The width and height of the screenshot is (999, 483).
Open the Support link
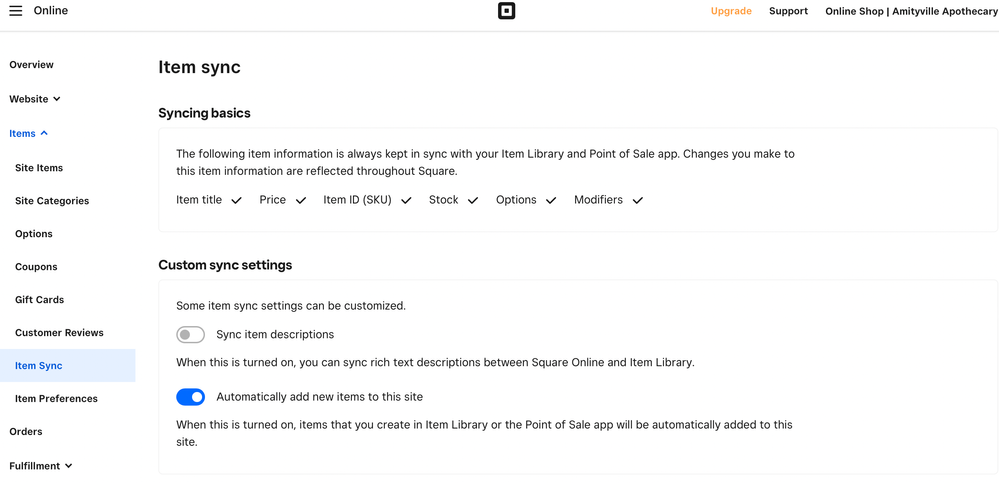788,11
